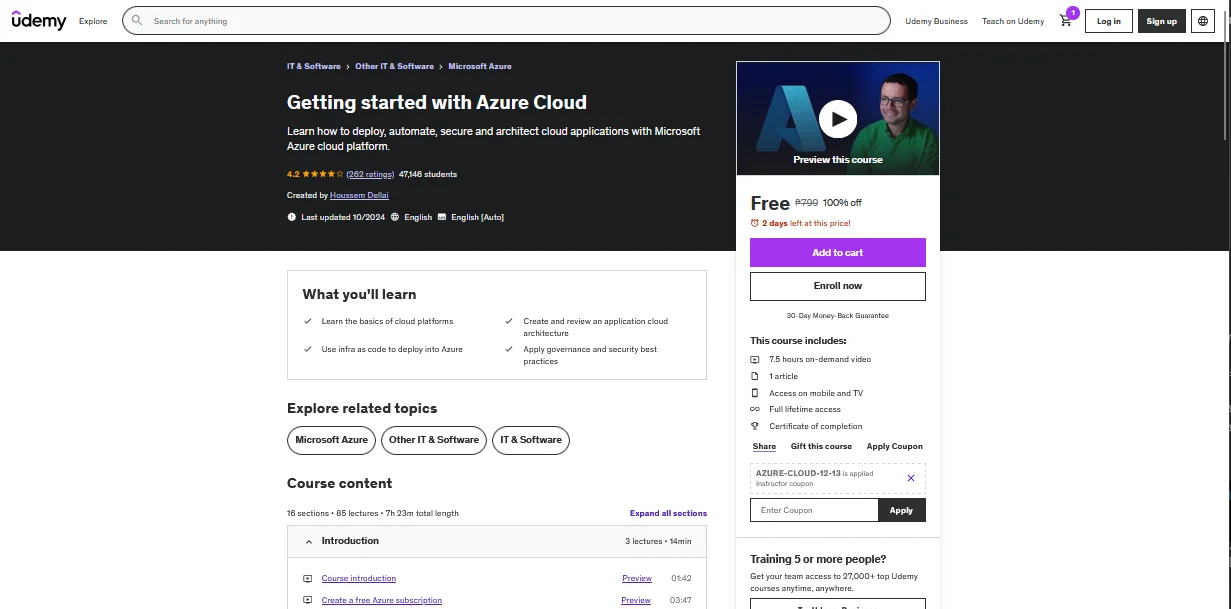This screenshot has height=609, width=1231.
Task: Click the Certificate of completion text
Action: [x=816, y=426]
